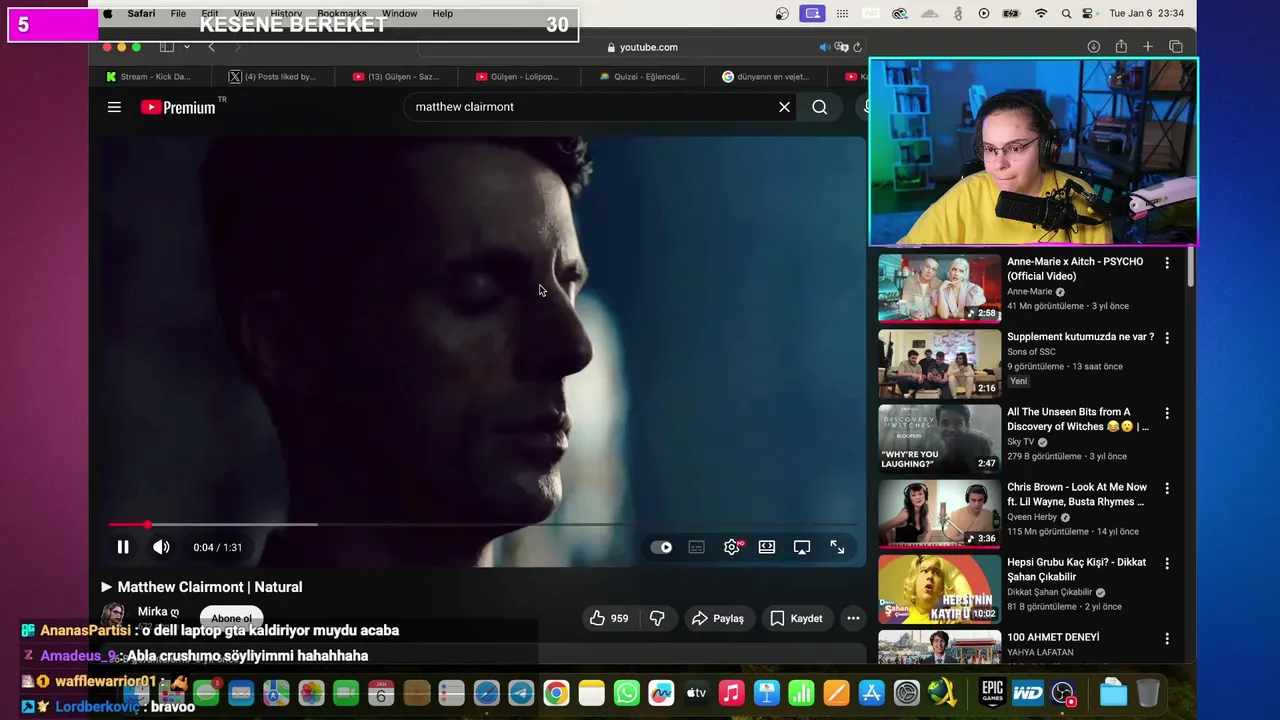Expand the sidebar tab group chevron
The width and height of the screenshot is (1280, 720).
(186, 47)
